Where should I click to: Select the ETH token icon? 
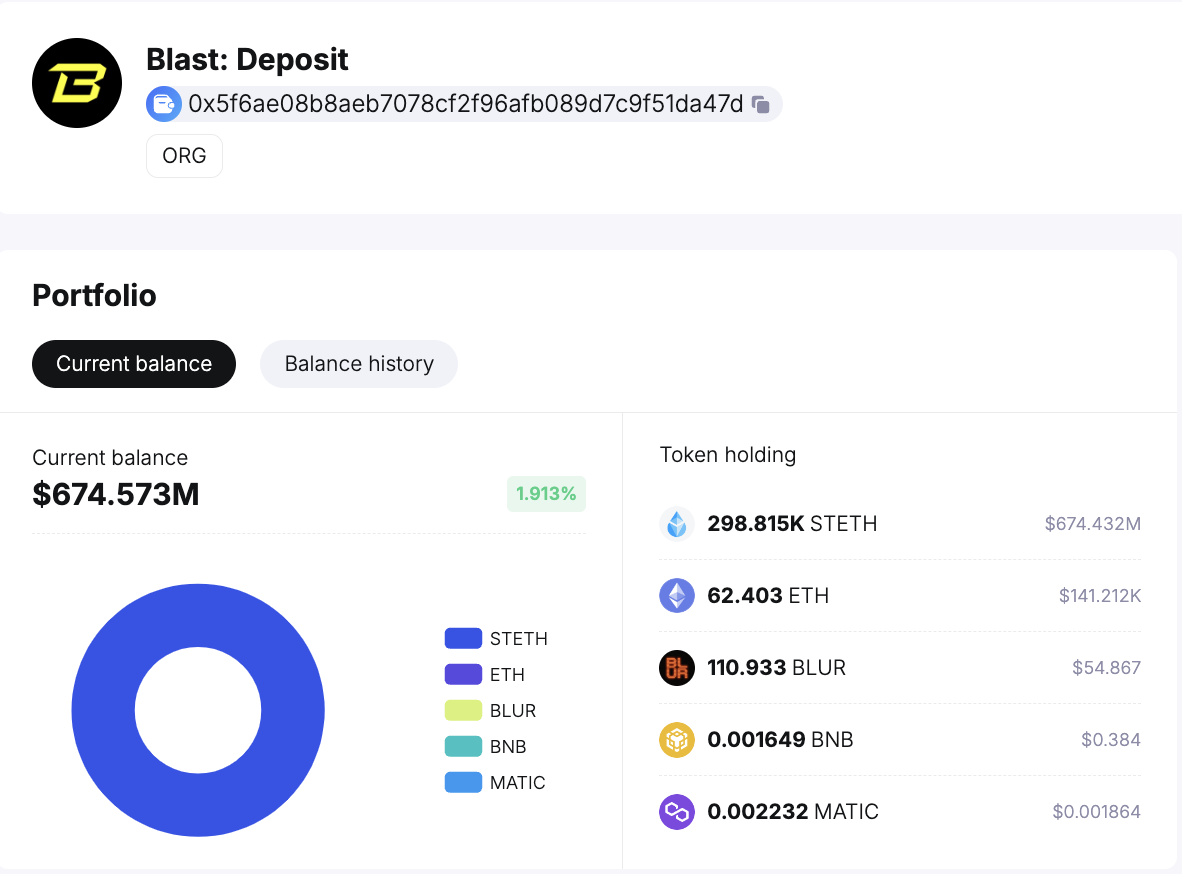click(x=677, y=595)
